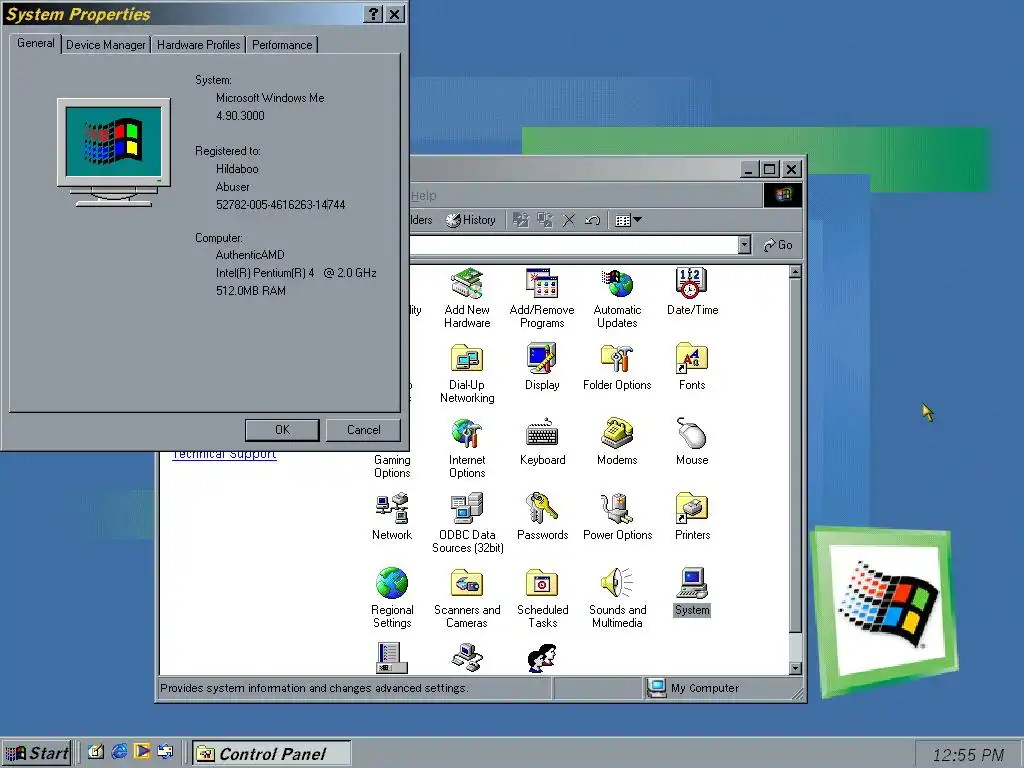Screen dimensions: 1024x768
Task: Click the My Computer status bar zone
Action: coord(722,688)
